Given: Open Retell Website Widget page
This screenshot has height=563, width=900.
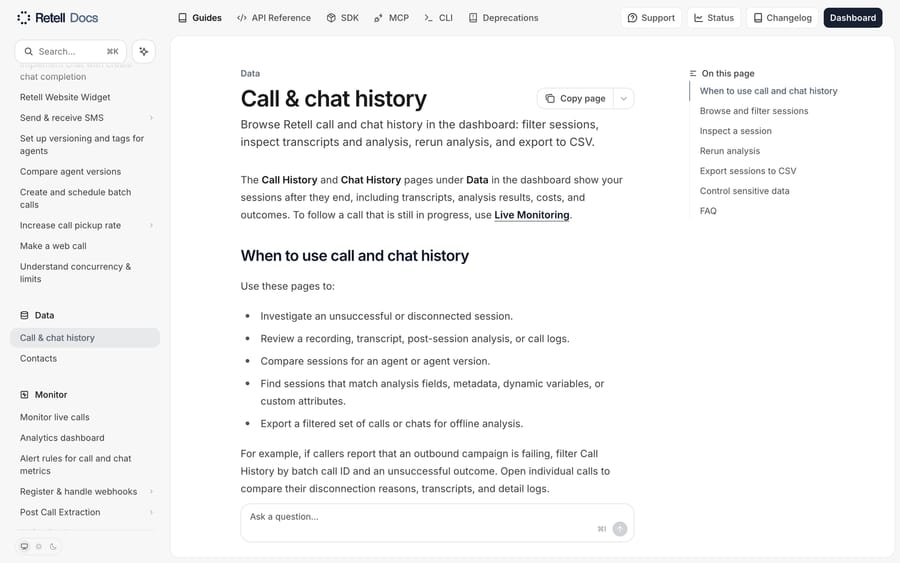Looking at the screenshot, I should 65,98.
